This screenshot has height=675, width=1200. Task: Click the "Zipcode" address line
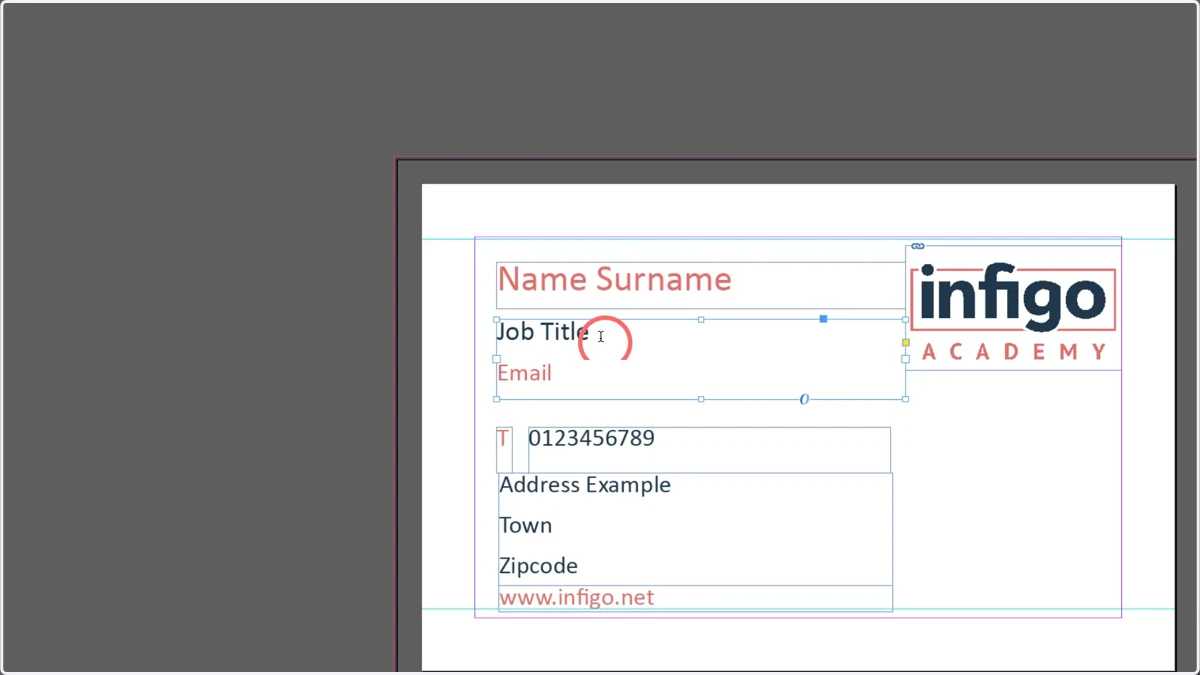[x=538, y=566]
